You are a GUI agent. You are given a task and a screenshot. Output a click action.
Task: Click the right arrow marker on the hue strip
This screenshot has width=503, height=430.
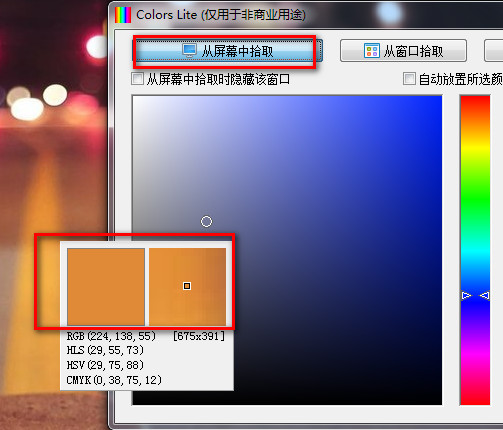tap(484, 295)
